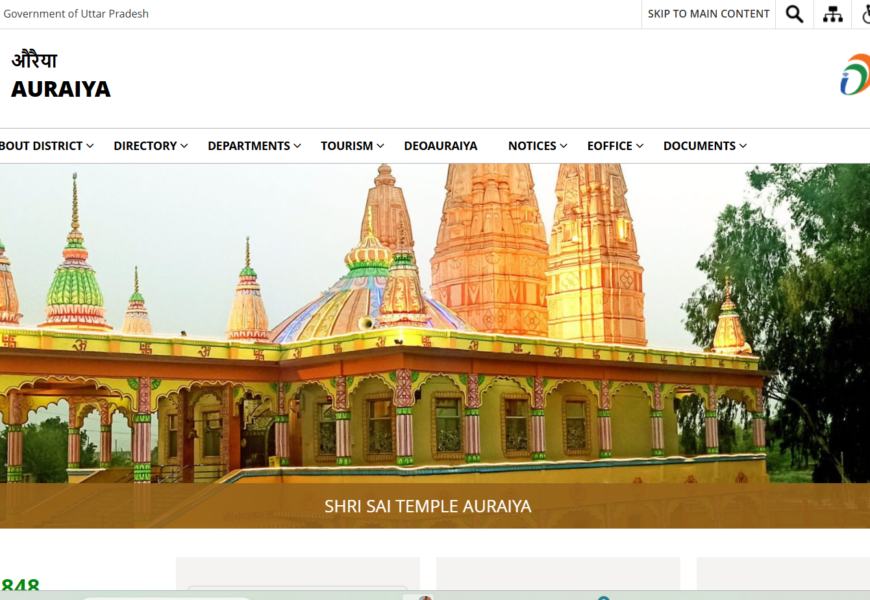Open the eOffice menu
Screen dimensions: 870x600
610,146
